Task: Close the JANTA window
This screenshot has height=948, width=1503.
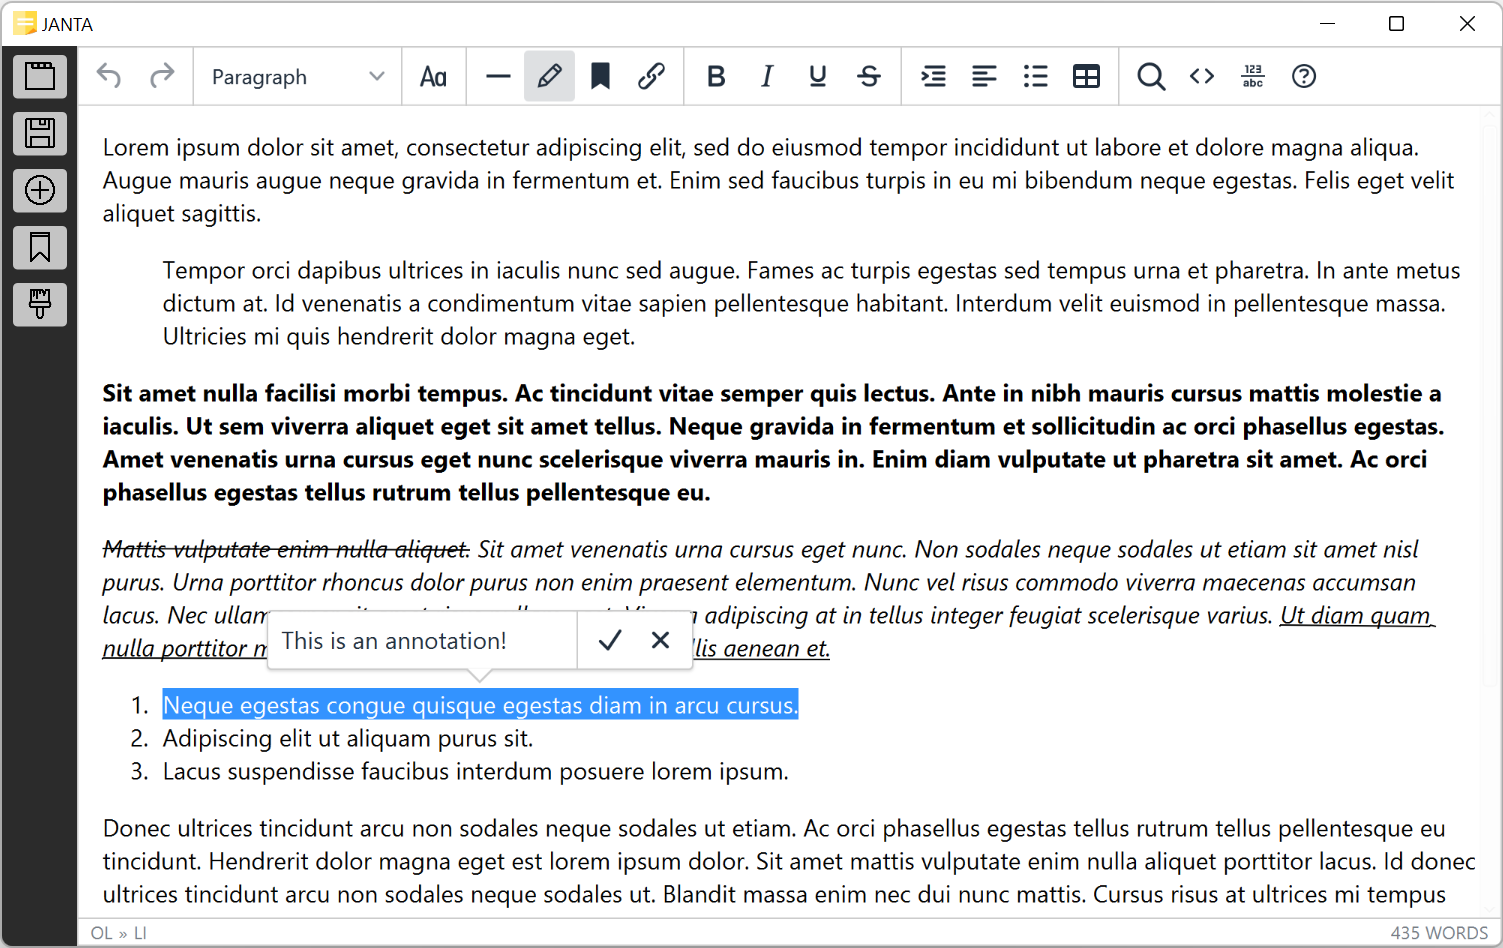Action: point(1467,23)
